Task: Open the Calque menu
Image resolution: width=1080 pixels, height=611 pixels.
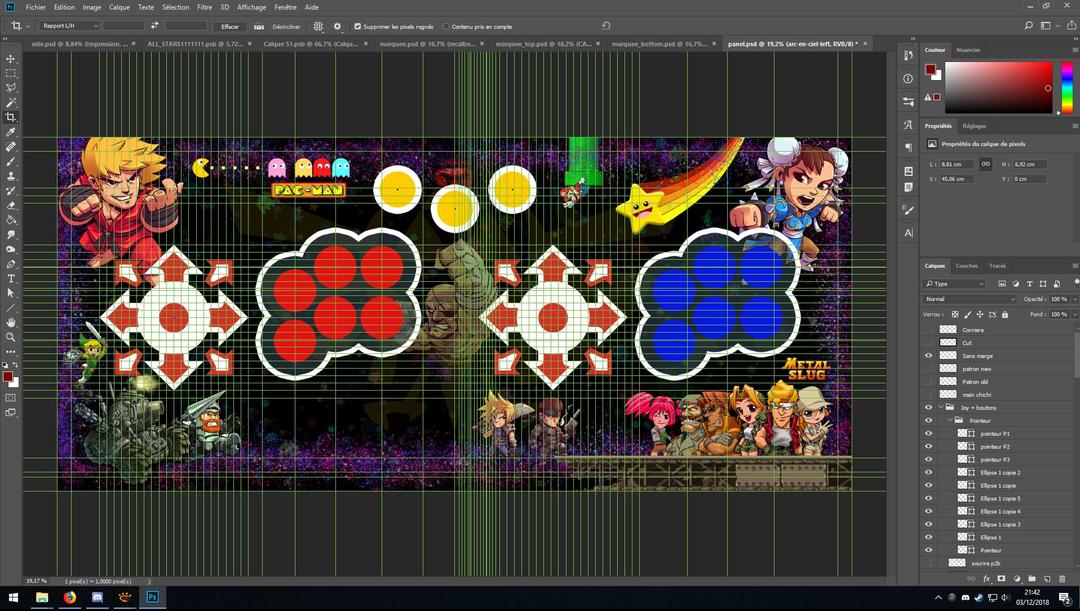Action: [119, 7]
